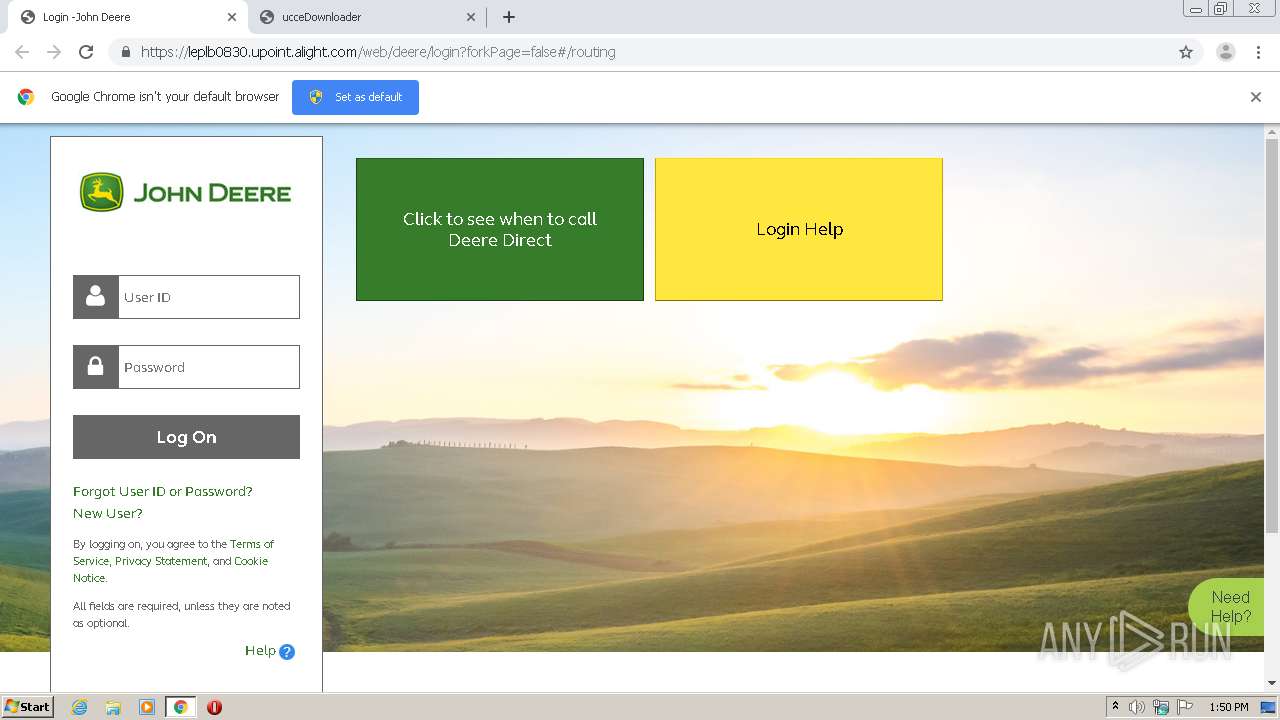The width and height of the screenshot is (1280, 720).
Task: Click the network tray icon
Action: (x=1161, y=707)
